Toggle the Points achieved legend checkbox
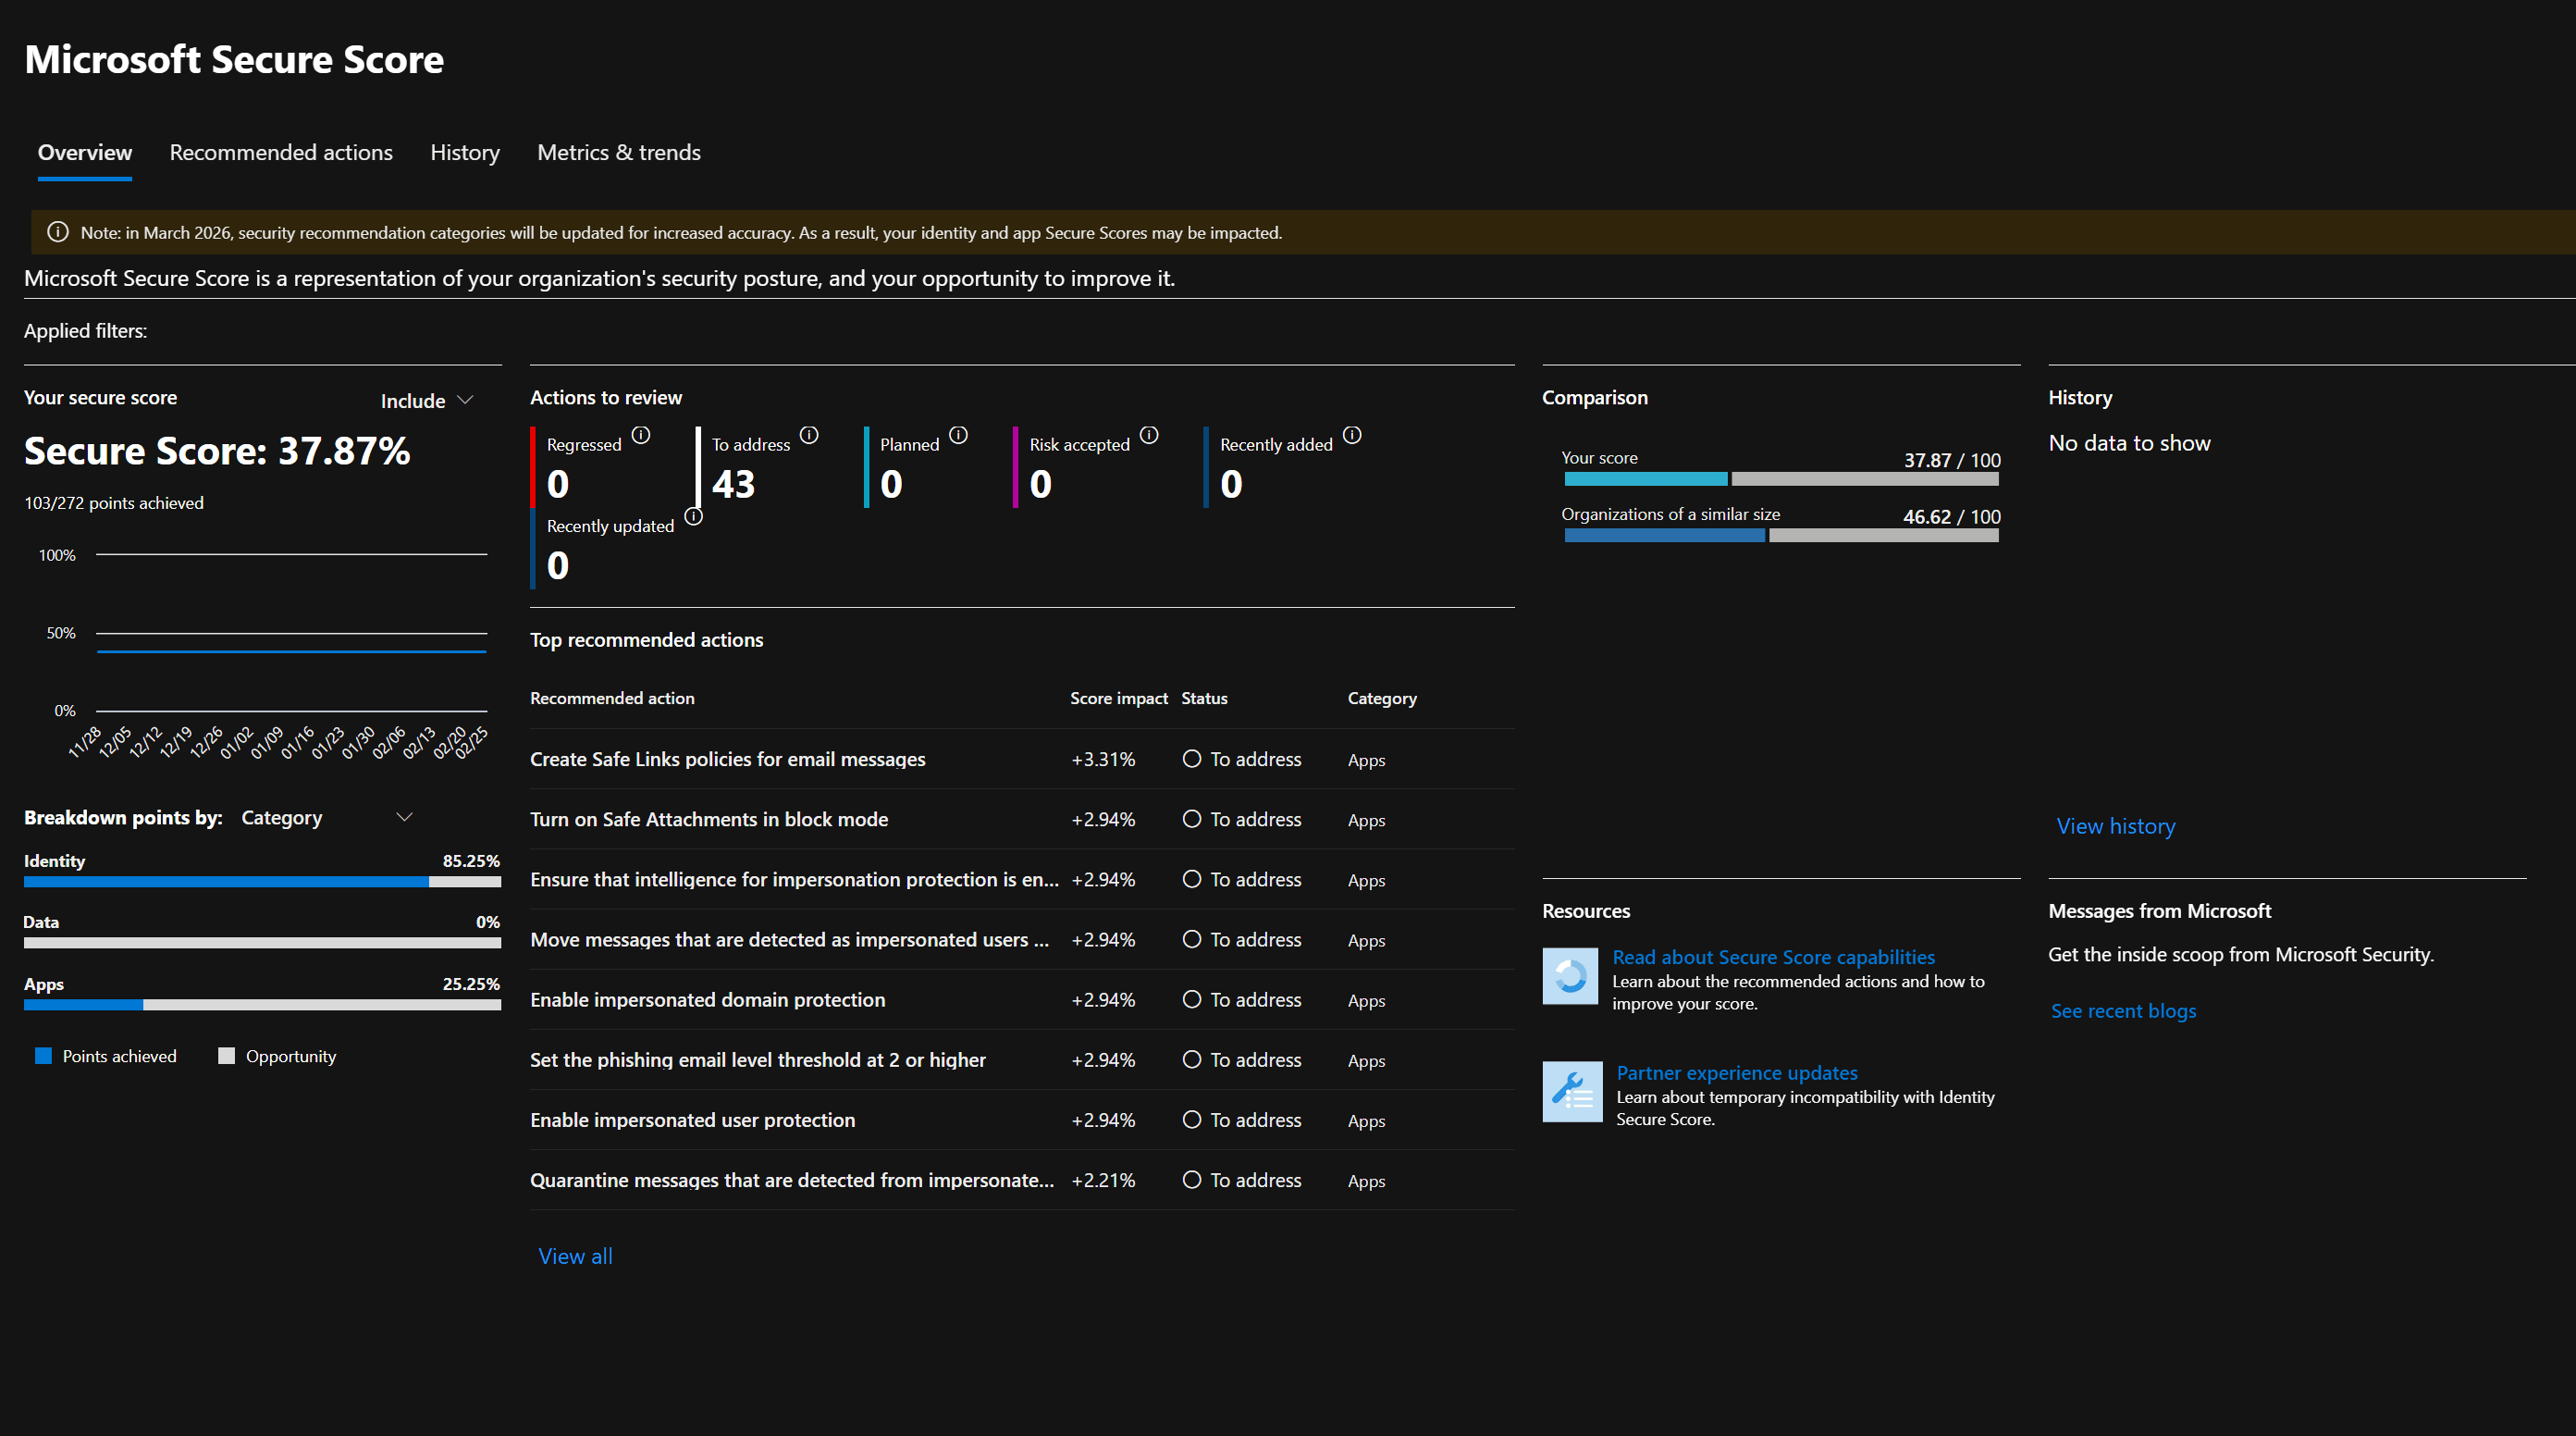 click(x=42, y=1055)
